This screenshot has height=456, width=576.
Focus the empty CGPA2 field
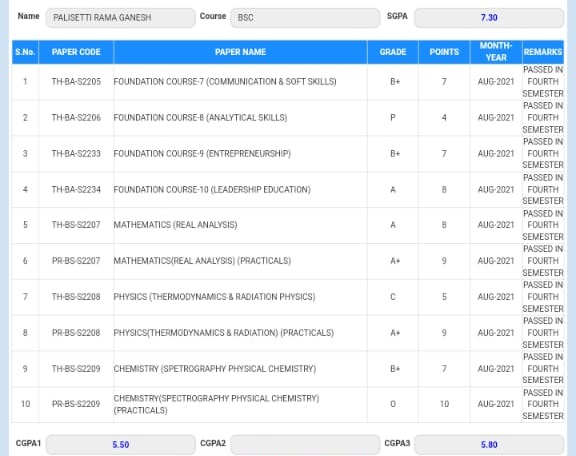pyautogui.click(x=305, y=444)
